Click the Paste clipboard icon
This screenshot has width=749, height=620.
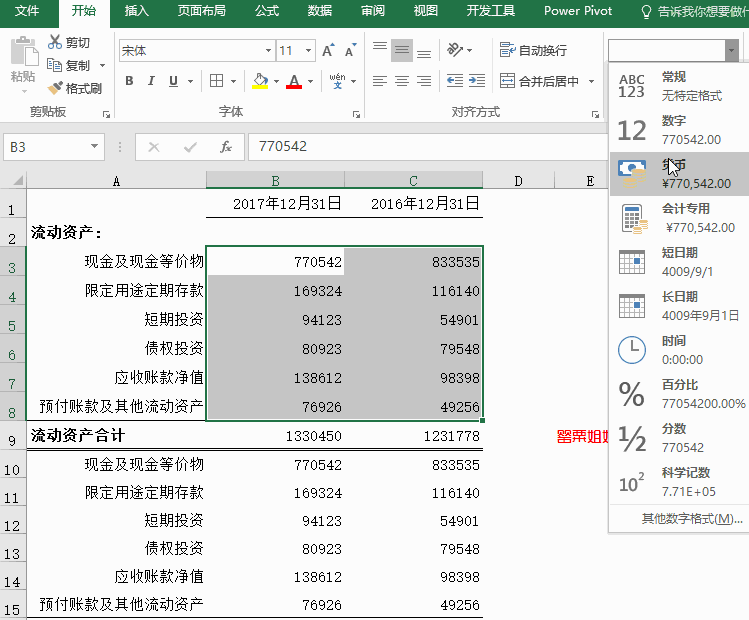coord(24,51)
